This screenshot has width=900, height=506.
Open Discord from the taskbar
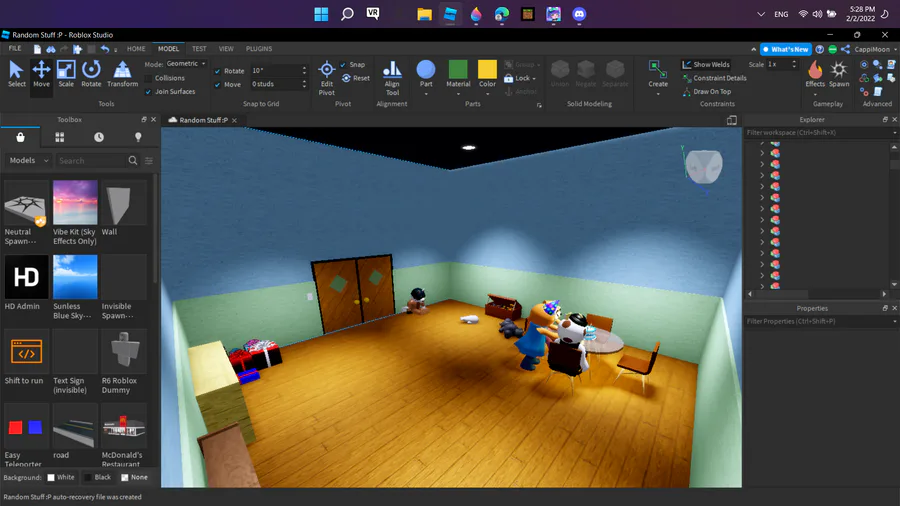tap(579, 14)
